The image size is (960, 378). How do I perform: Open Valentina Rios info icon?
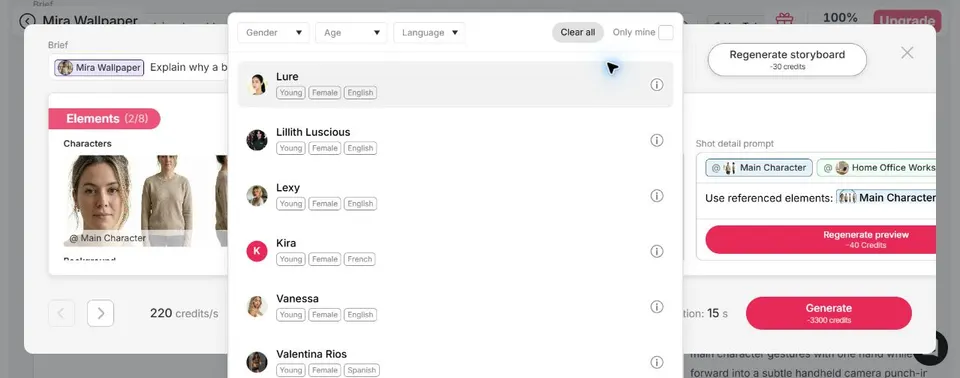(x=656, y=362)
